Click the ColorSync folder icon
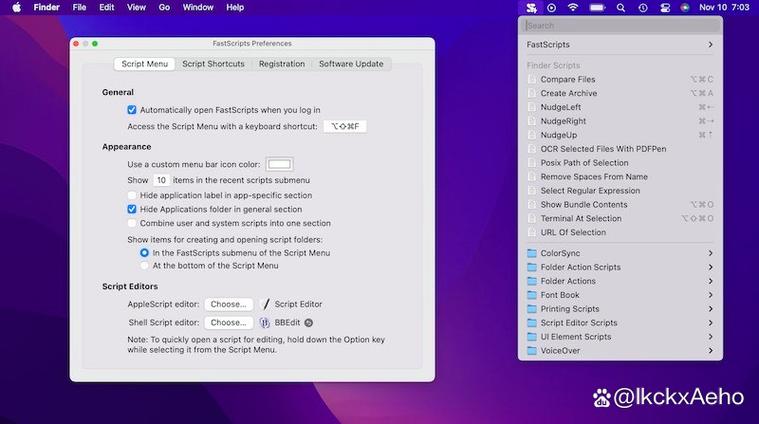Image resolution: width=759 pixels, height=424 pixels. pyautogui.click(x=532, y=253)
